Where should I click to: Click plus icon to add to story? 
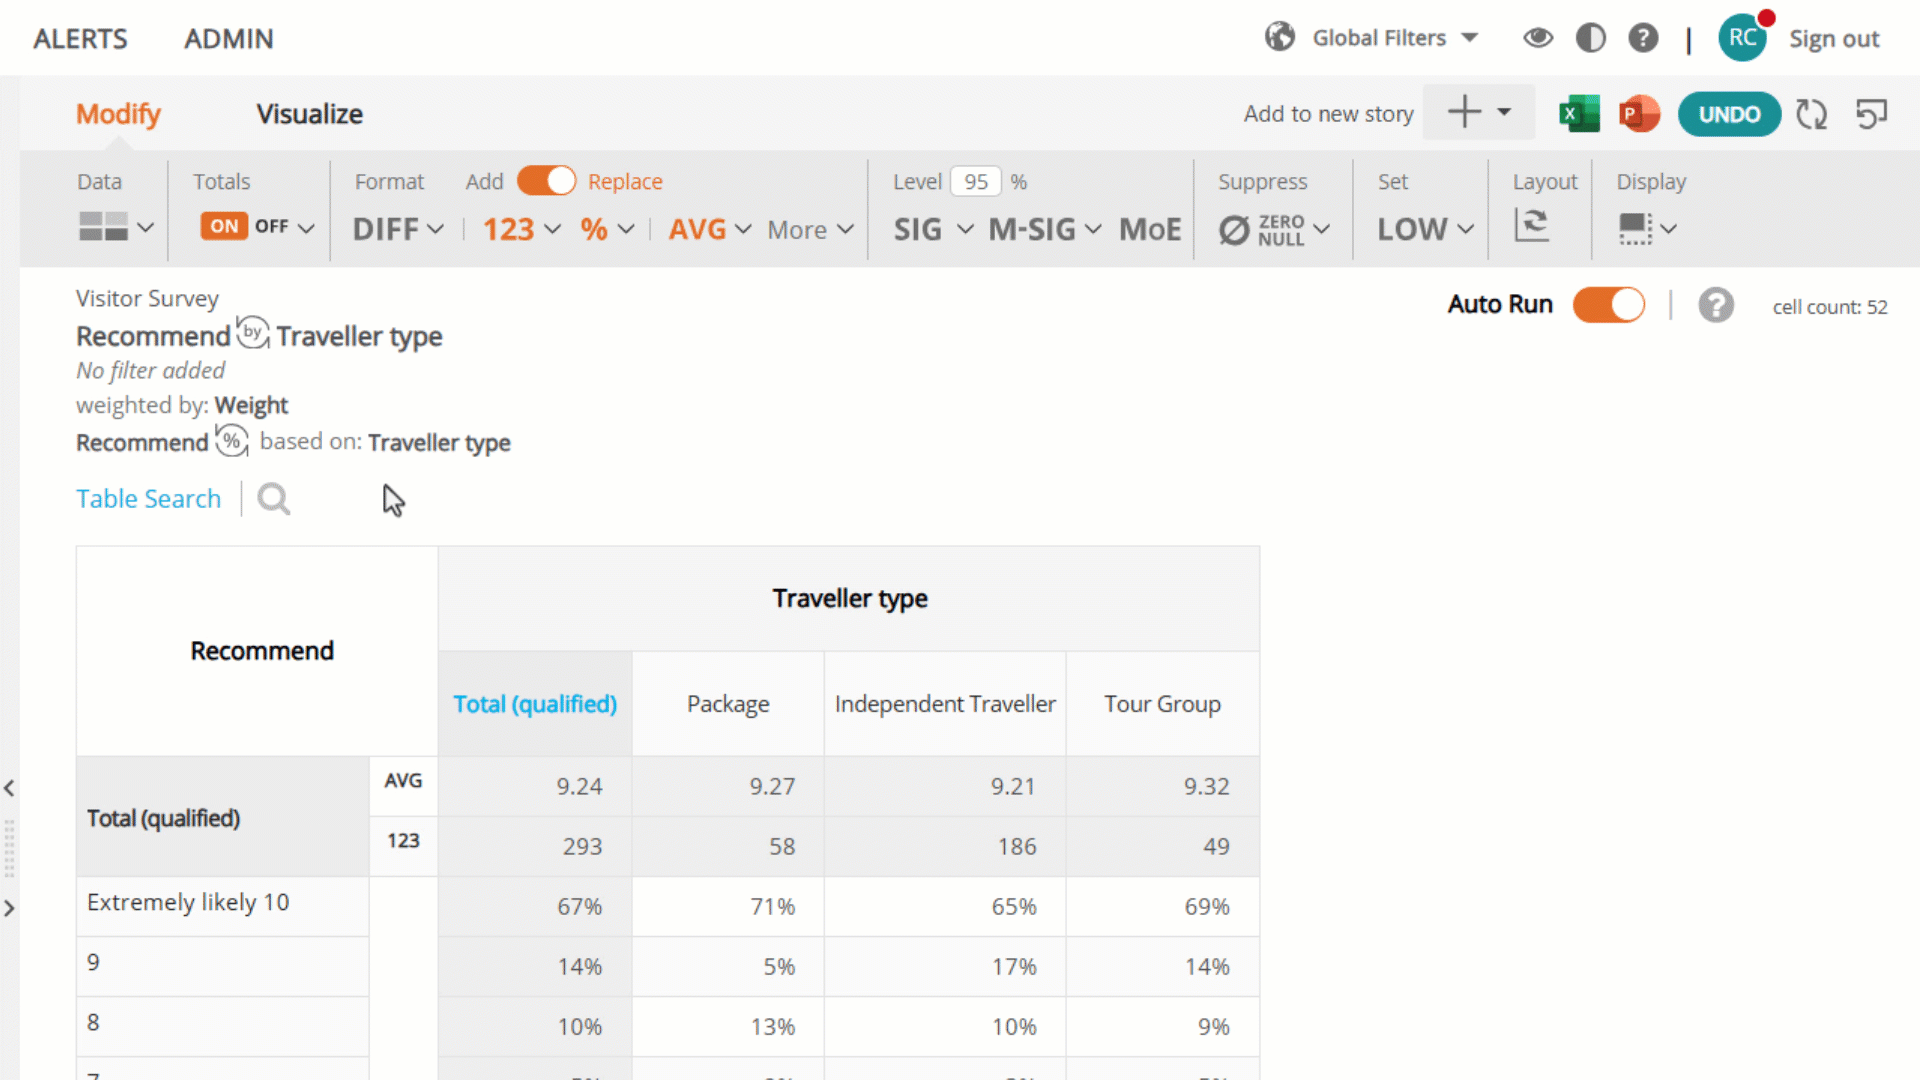pos(1464,112)
